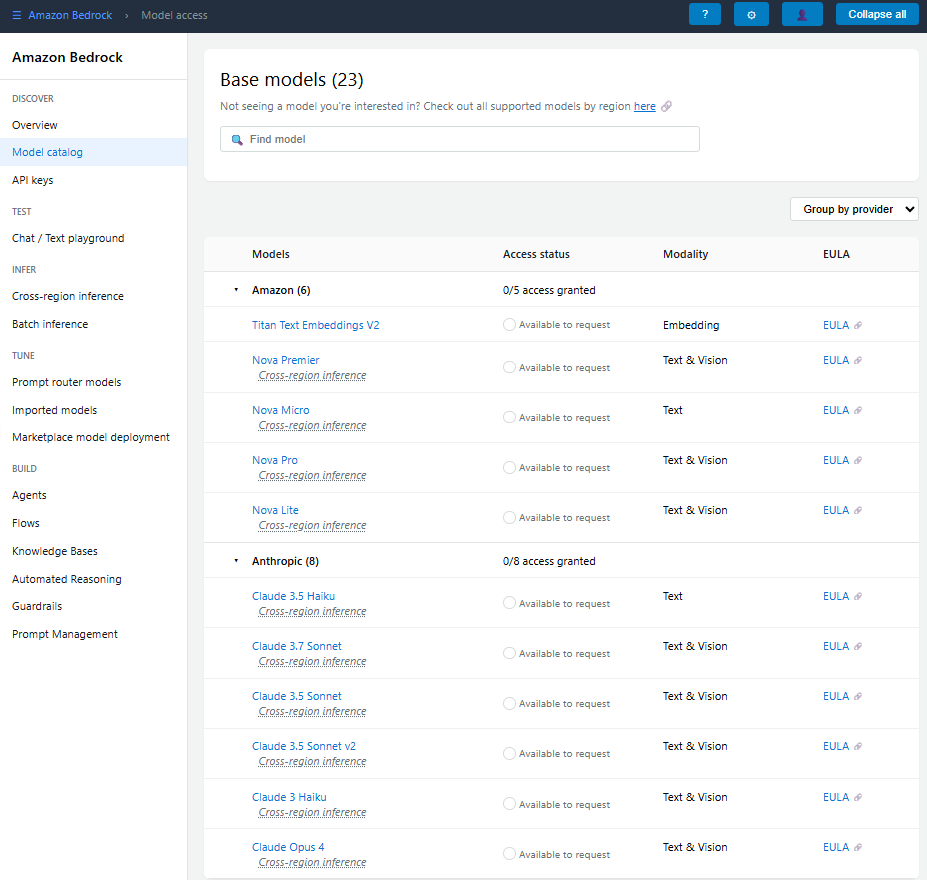Click the help question mark button
This screenshot has width=927, height=880.
pyautogui.click(x=705, y=14)
